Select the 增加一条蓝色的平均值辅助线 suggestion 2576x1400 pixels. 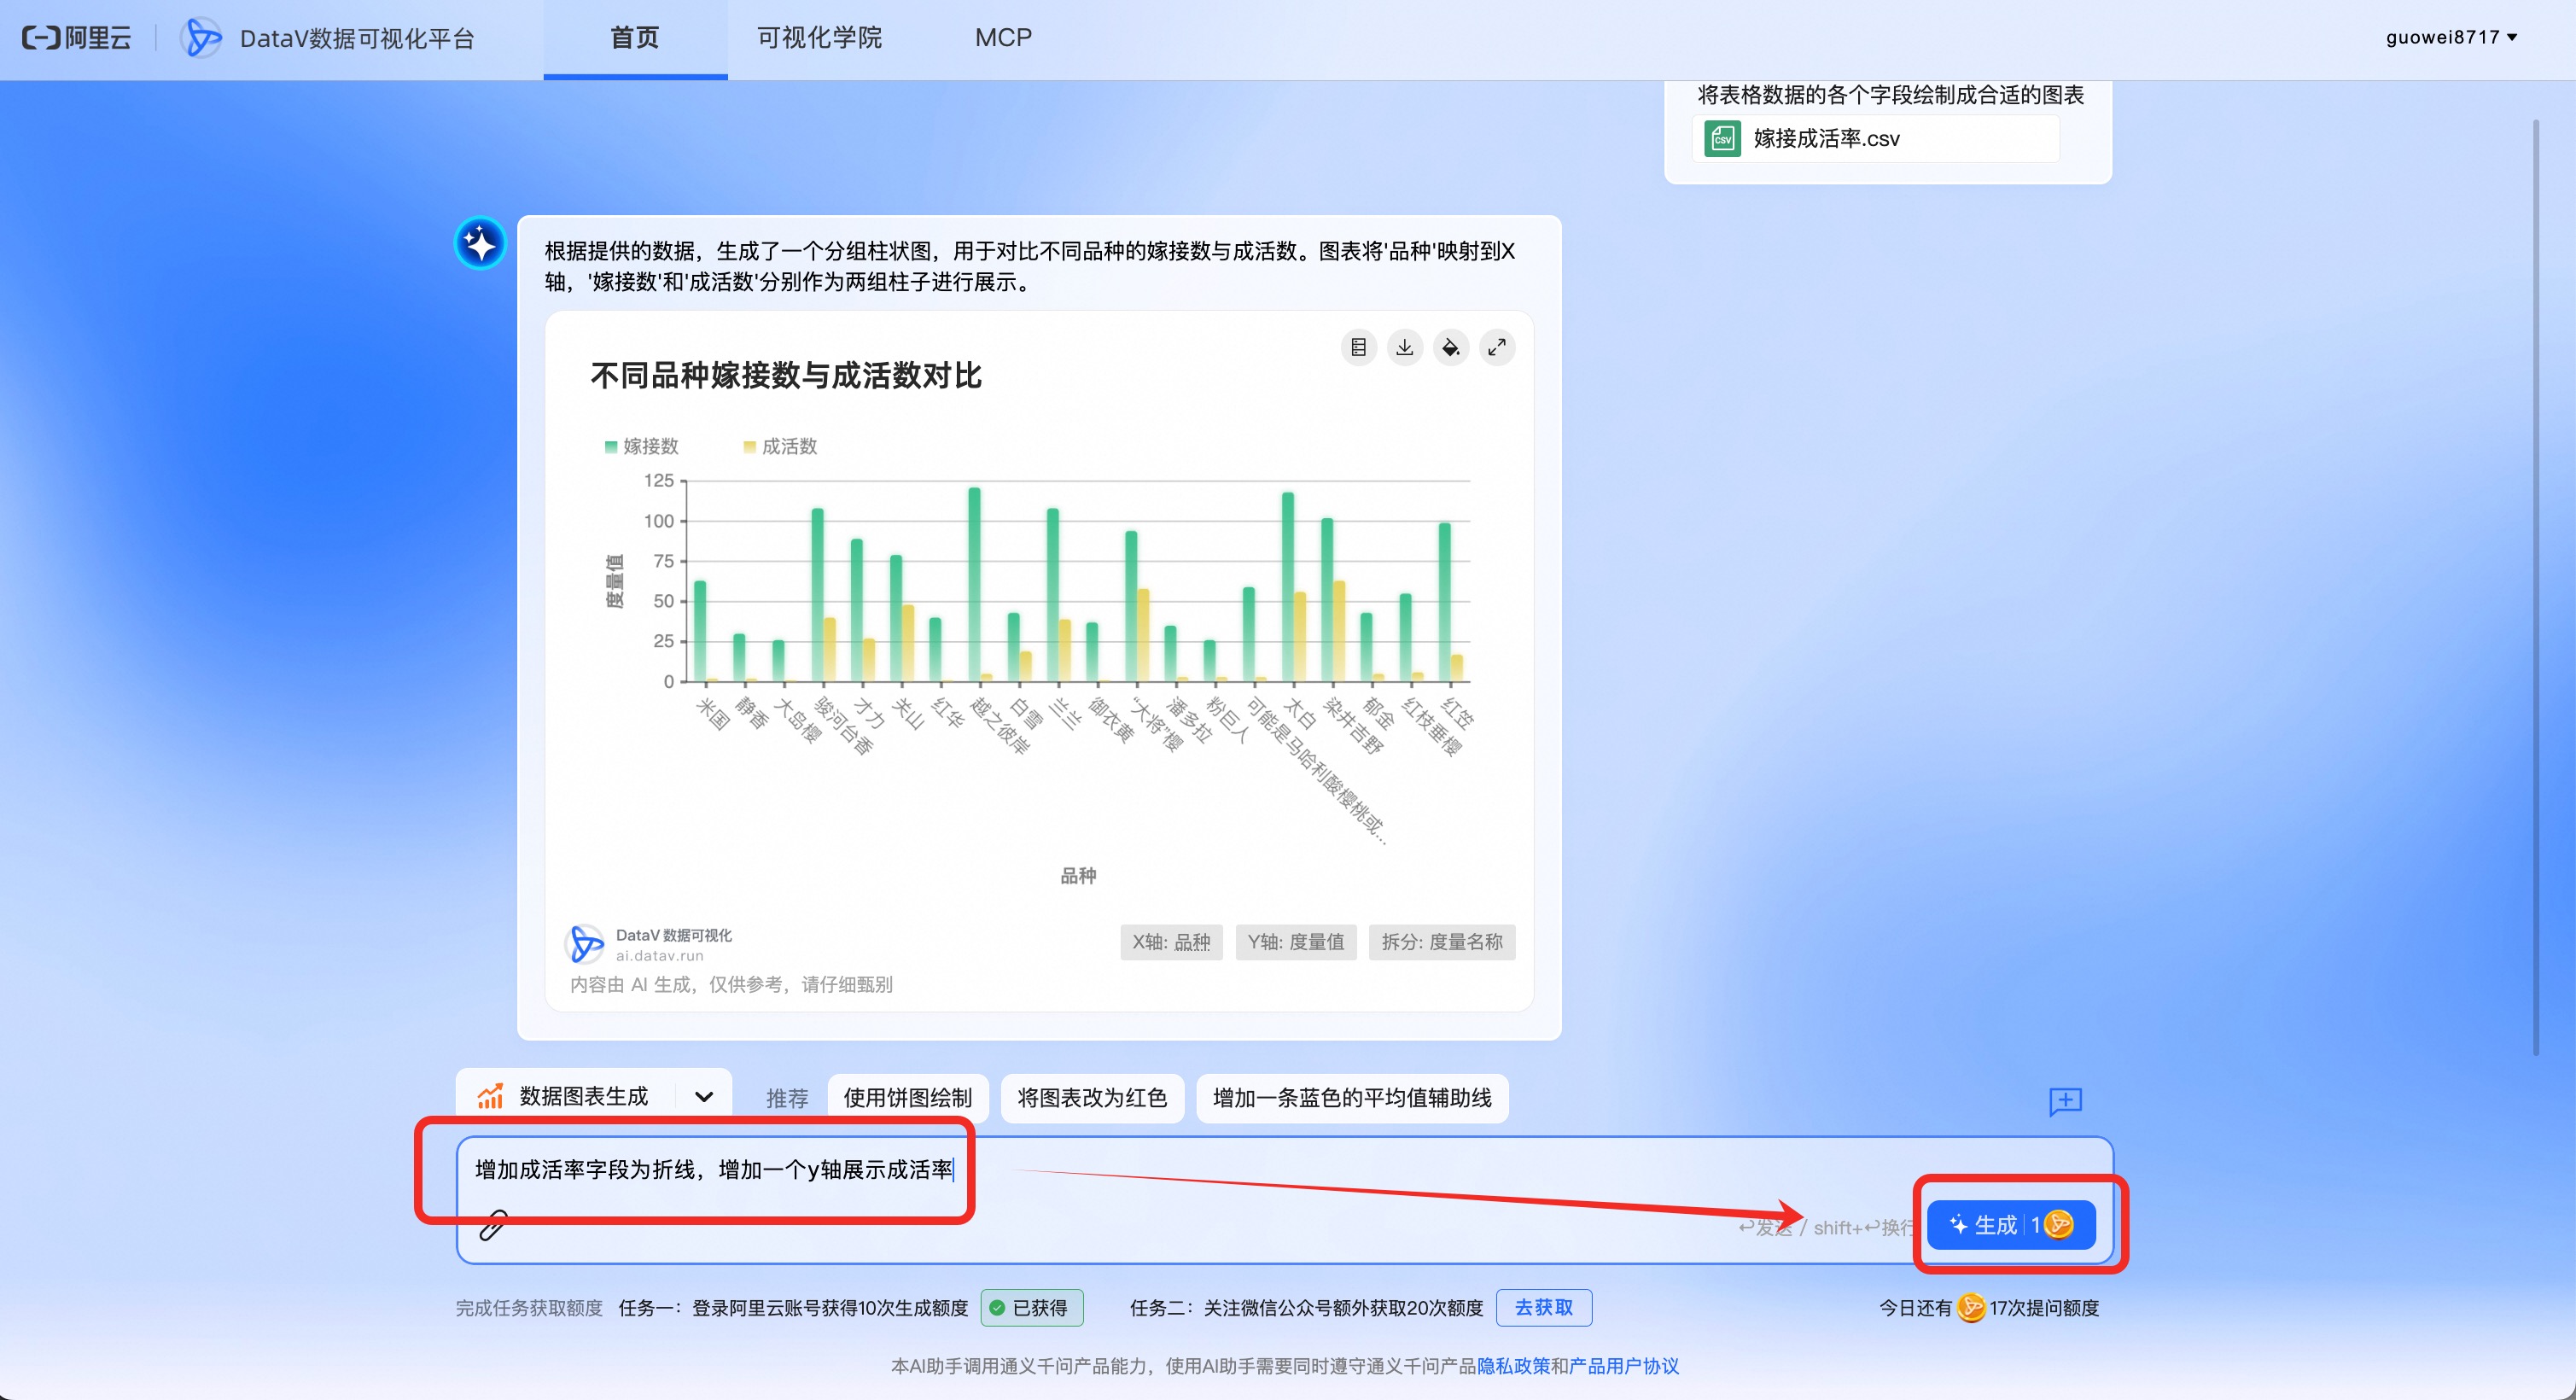tap(1352, 1098)
